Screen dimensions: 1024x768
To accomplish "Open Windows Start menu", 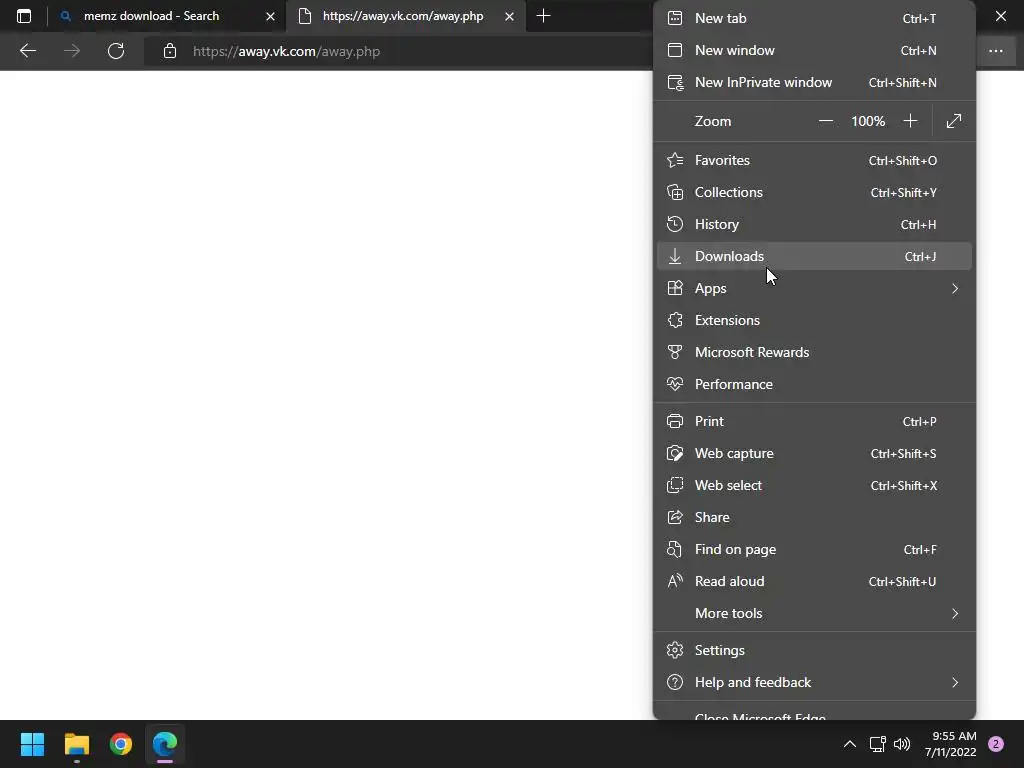I will click(x=32, y=744).
